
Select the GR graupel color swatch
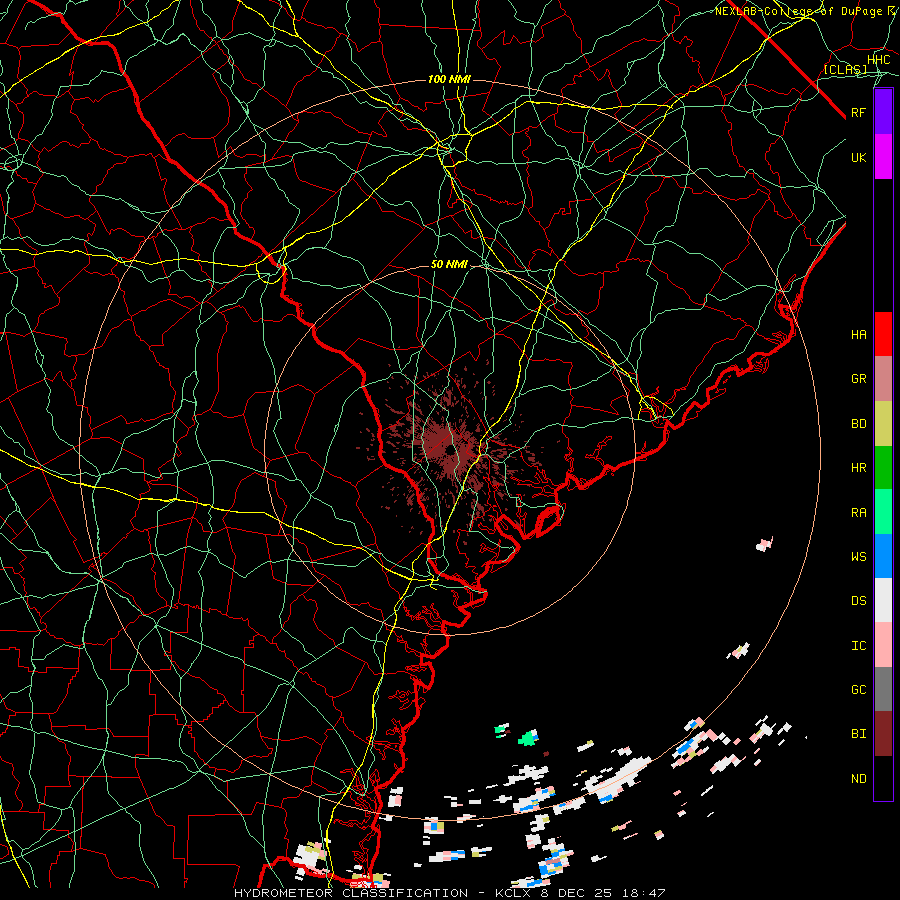(x=883, y=379)
